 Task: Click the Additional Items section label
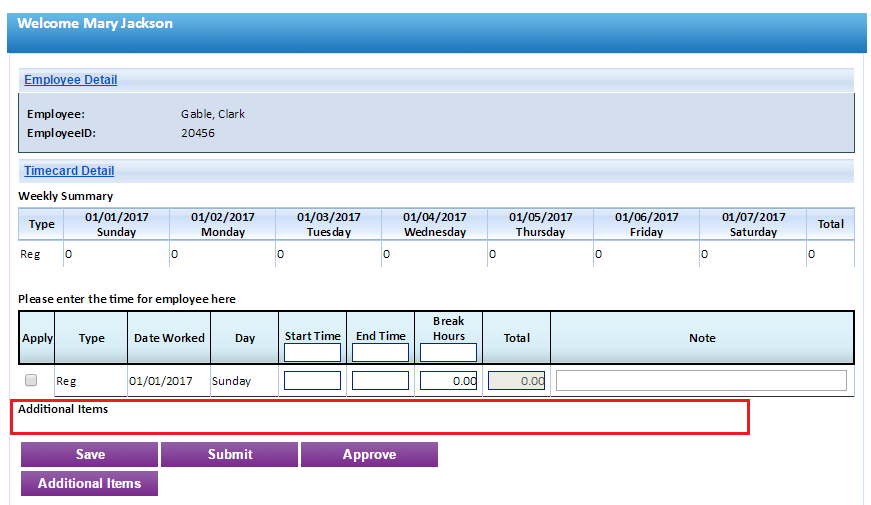point(63,409)
